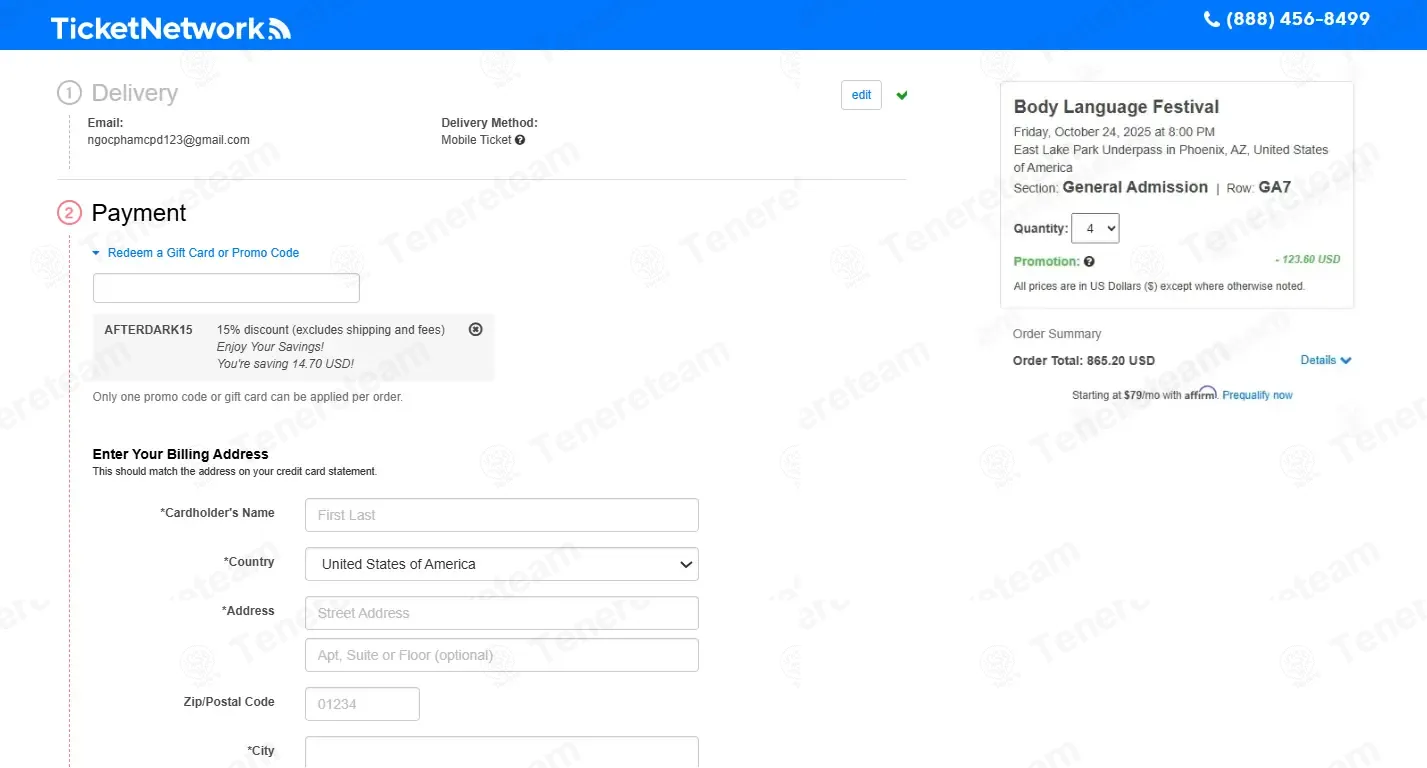Click the phone icon in the header
Screen dimensions: 1427x768
point(1211,19)
